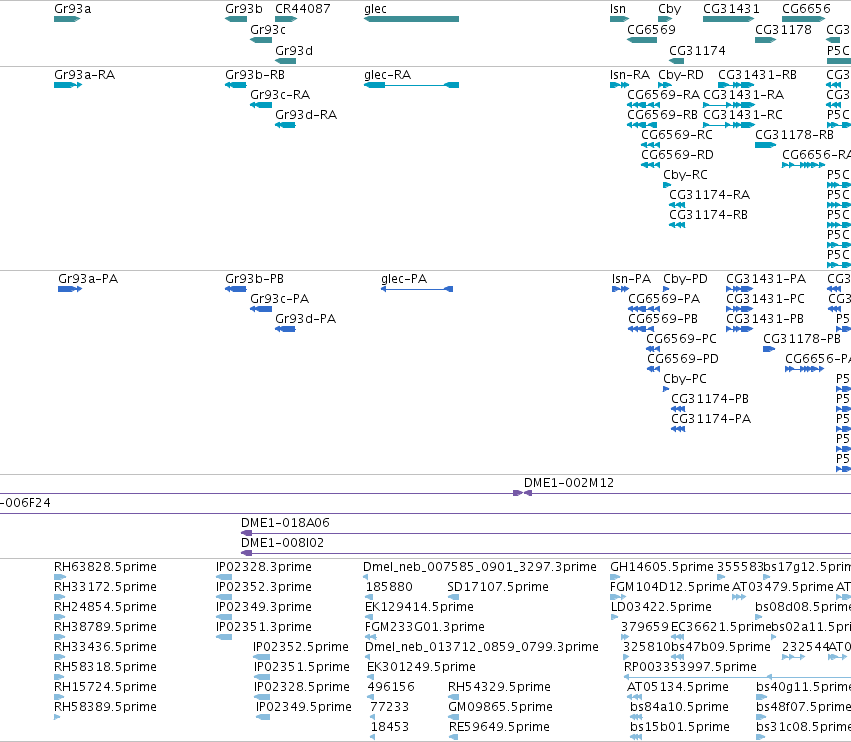Select the CG31178-PB protein feature

pos(769,349)
